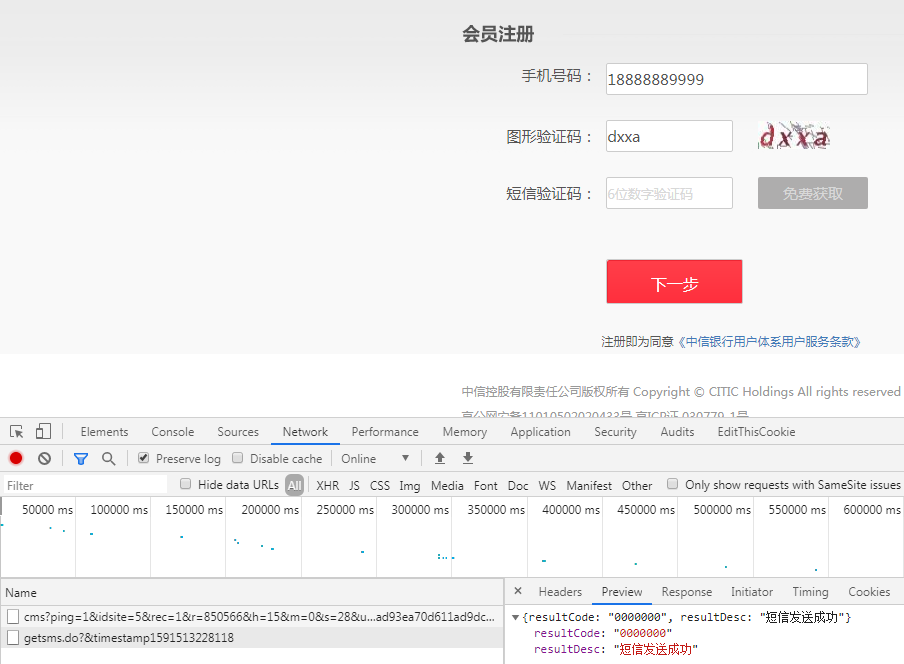Click the 100000 ms timeline marker
Viewport: 904px width, 664px height.
[119, 510]
